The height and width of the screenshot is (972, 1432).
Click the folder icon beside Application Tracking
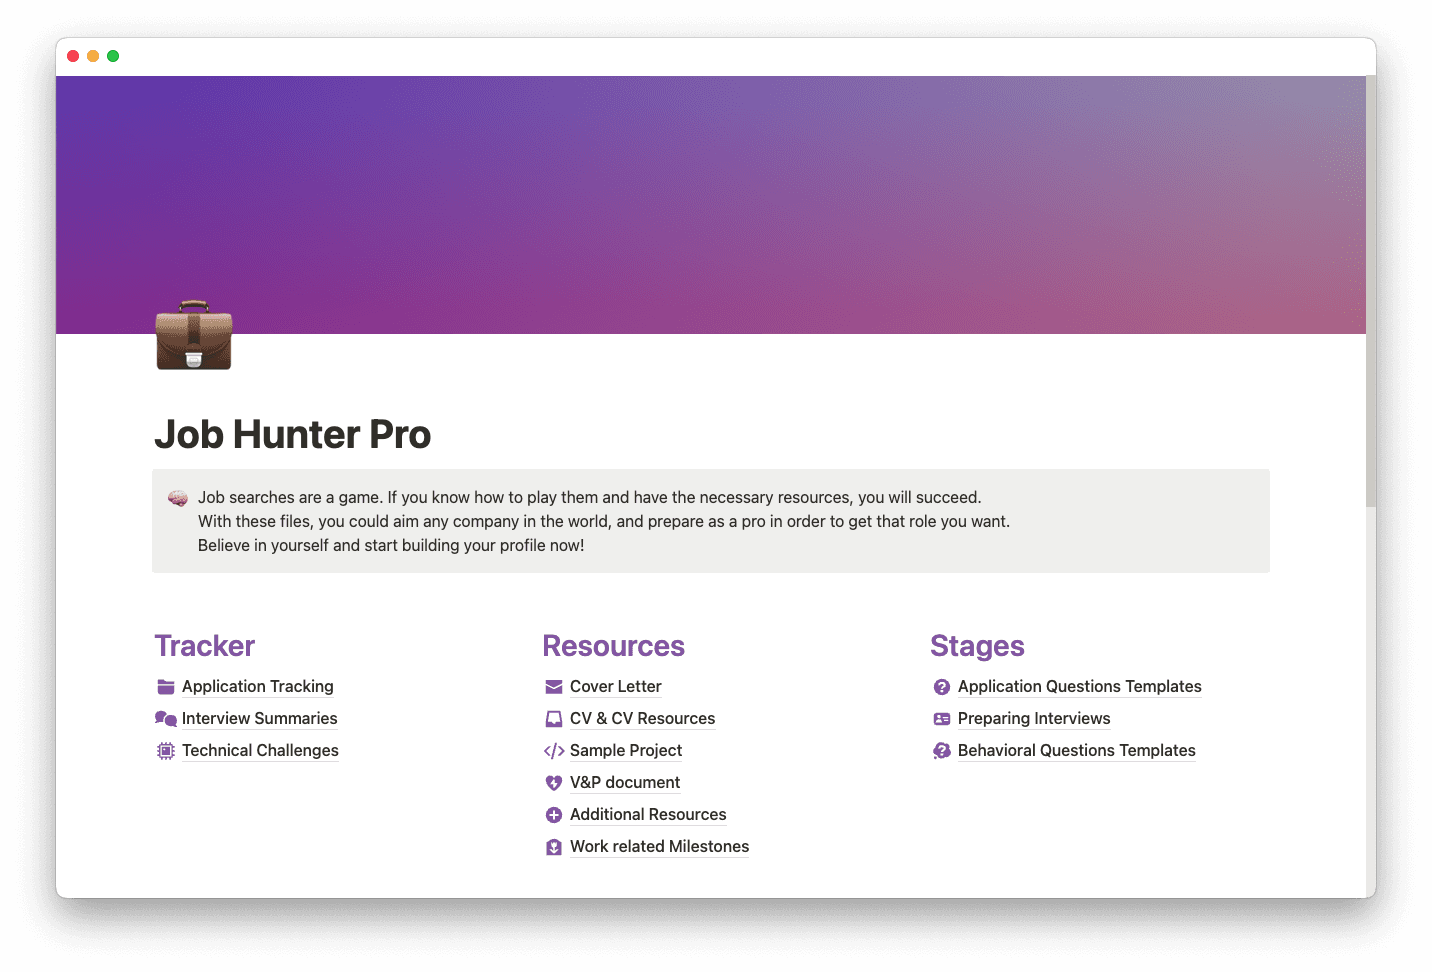pos(165,687)
